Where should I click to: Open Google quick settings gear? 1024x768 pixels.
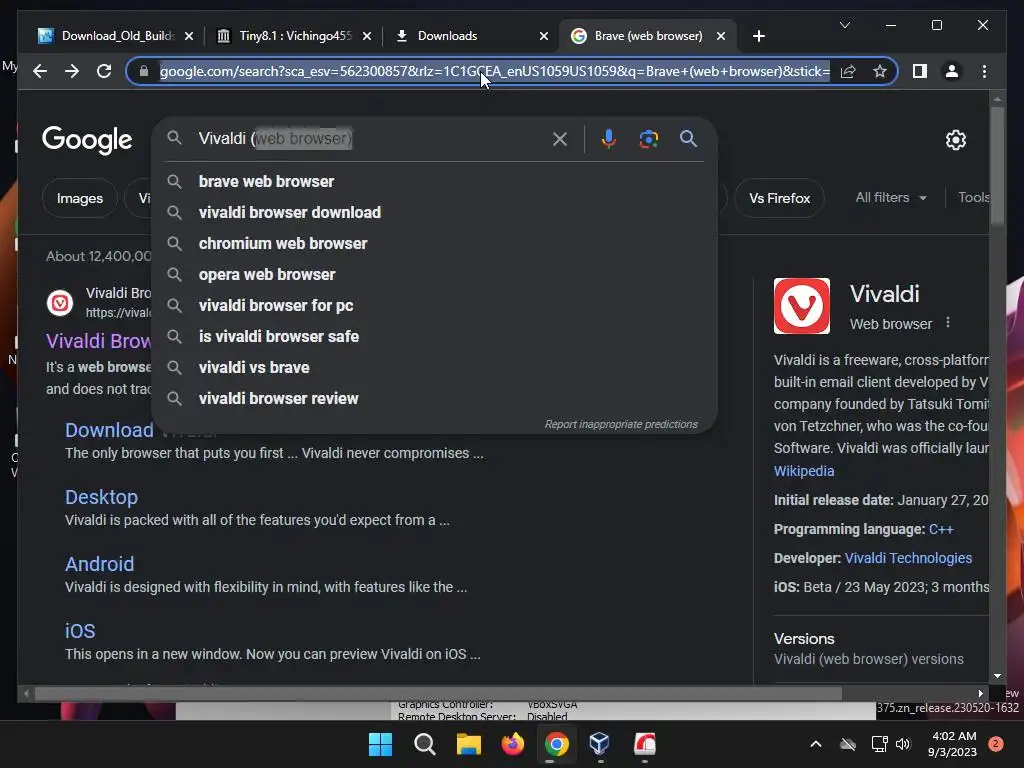pos(955,140)
